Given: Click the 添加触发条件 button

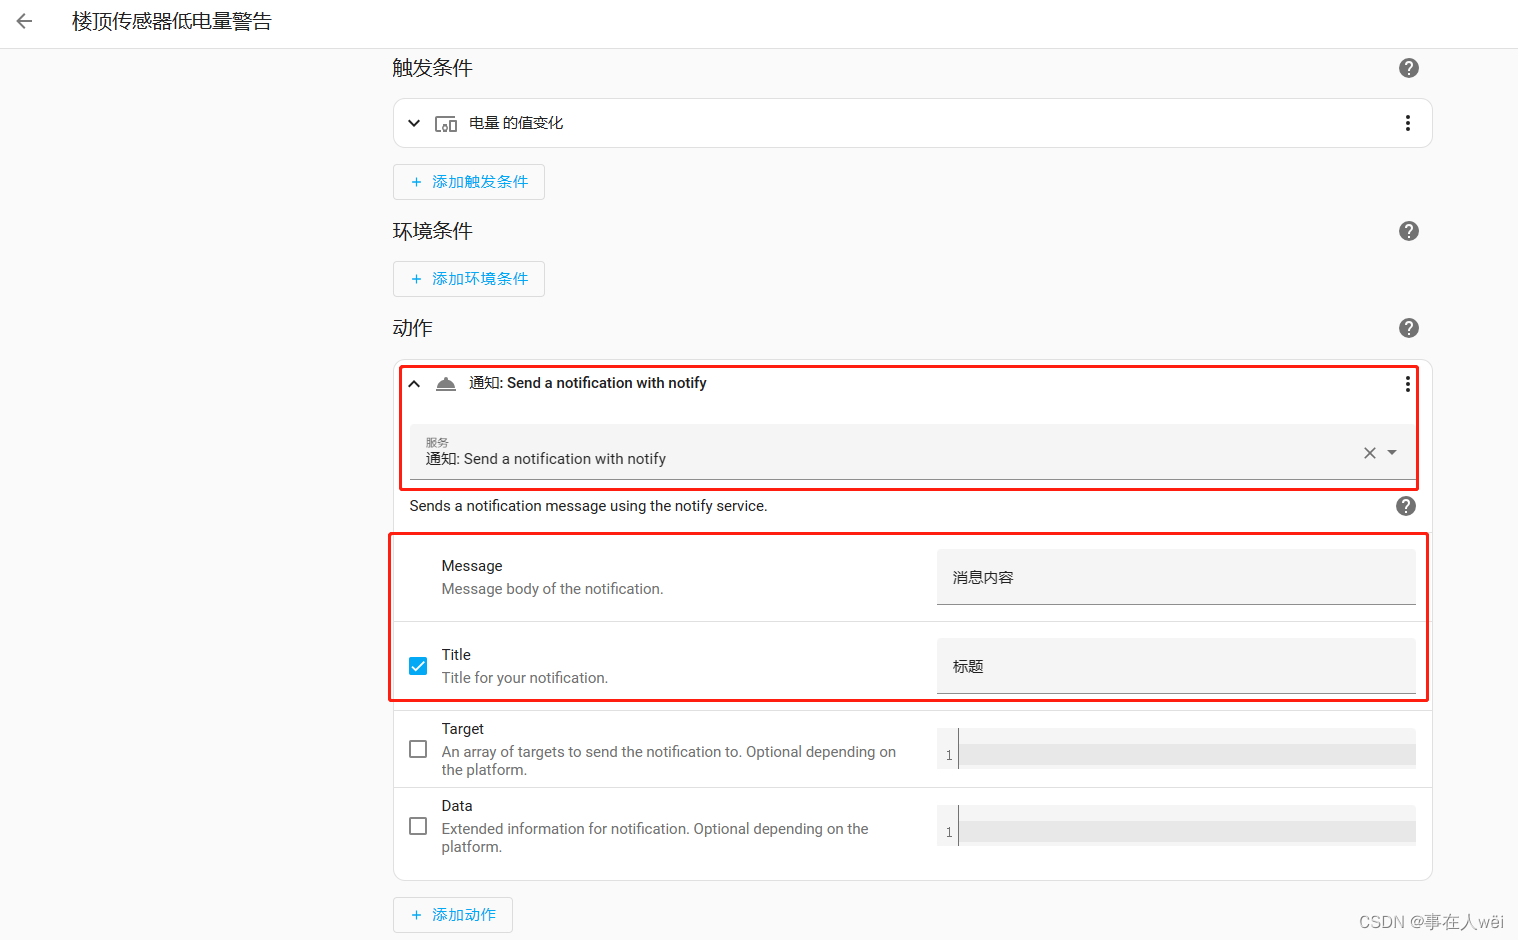Looking at the screenshot, I should pos(469,182).
